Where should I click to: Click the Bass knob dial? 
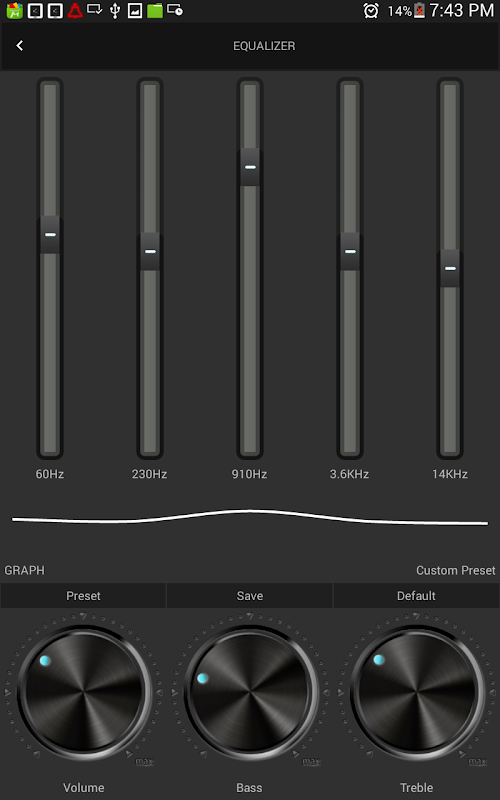[x=250, y=693]
